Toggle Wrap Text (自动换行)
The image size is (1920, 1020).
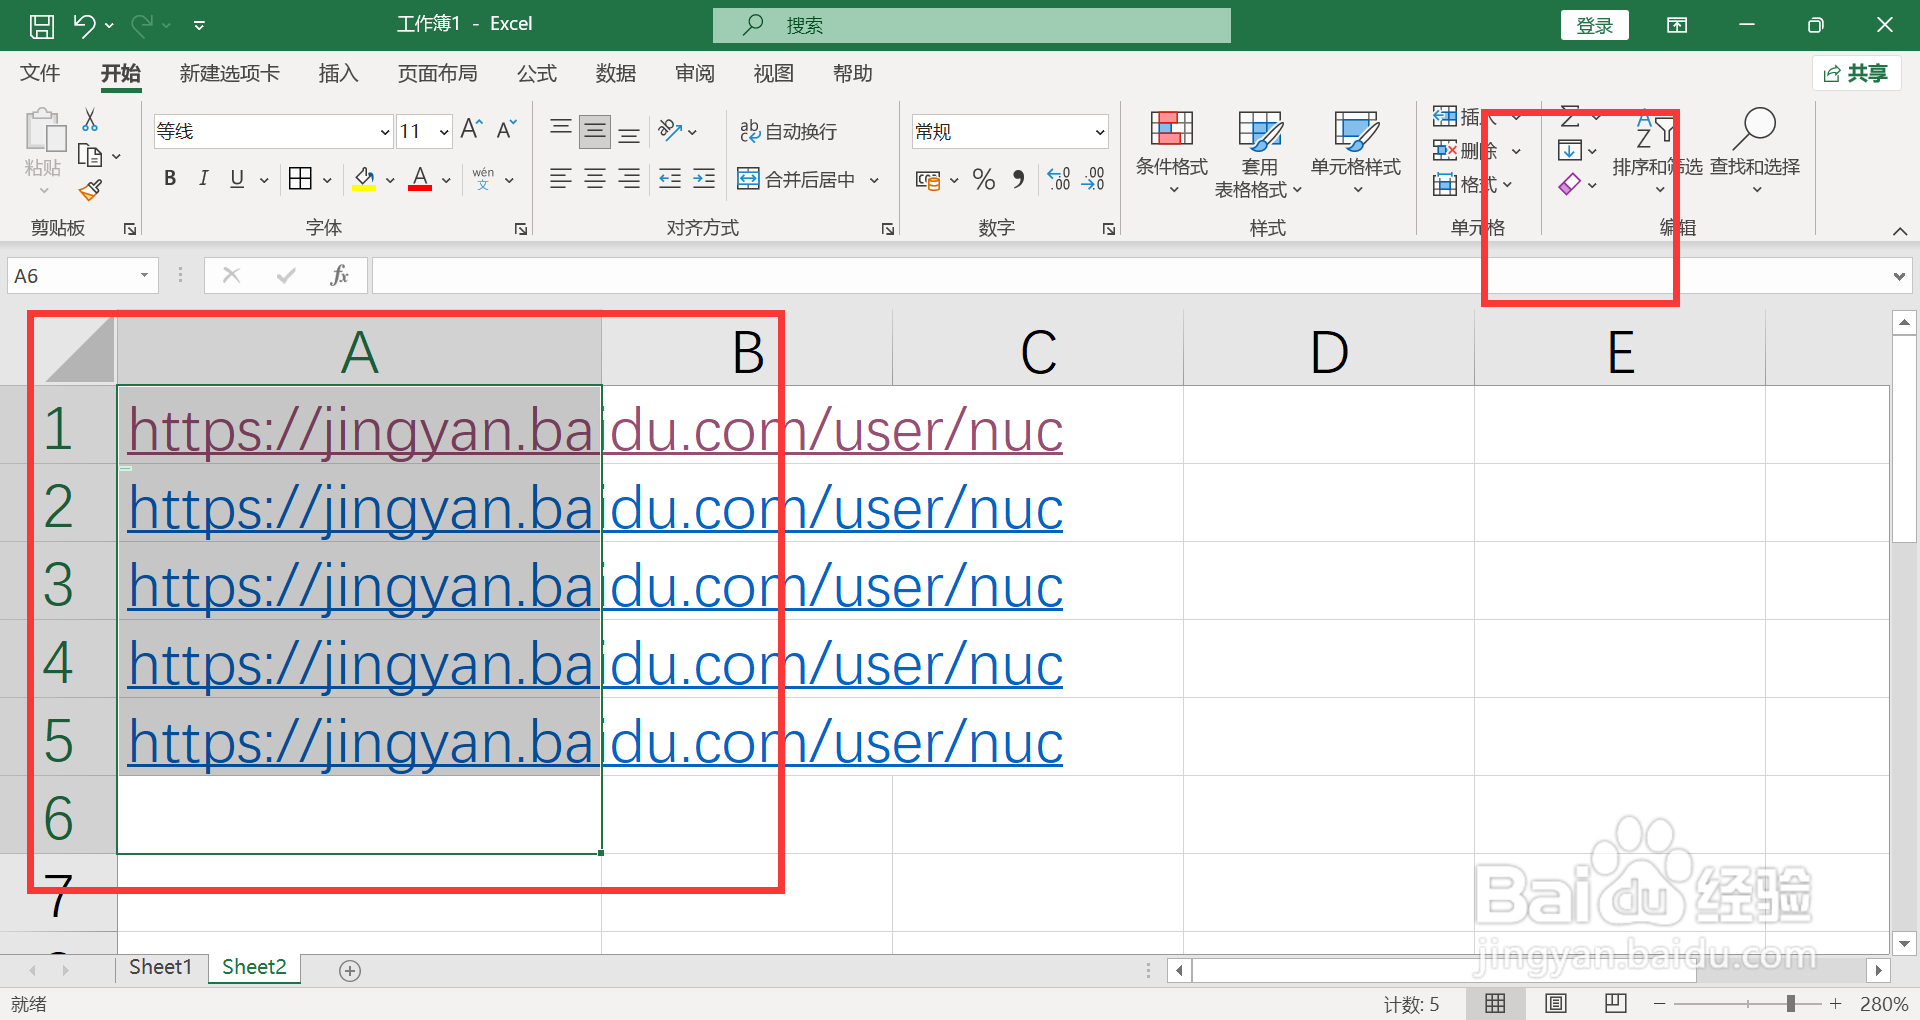point(788,131)
